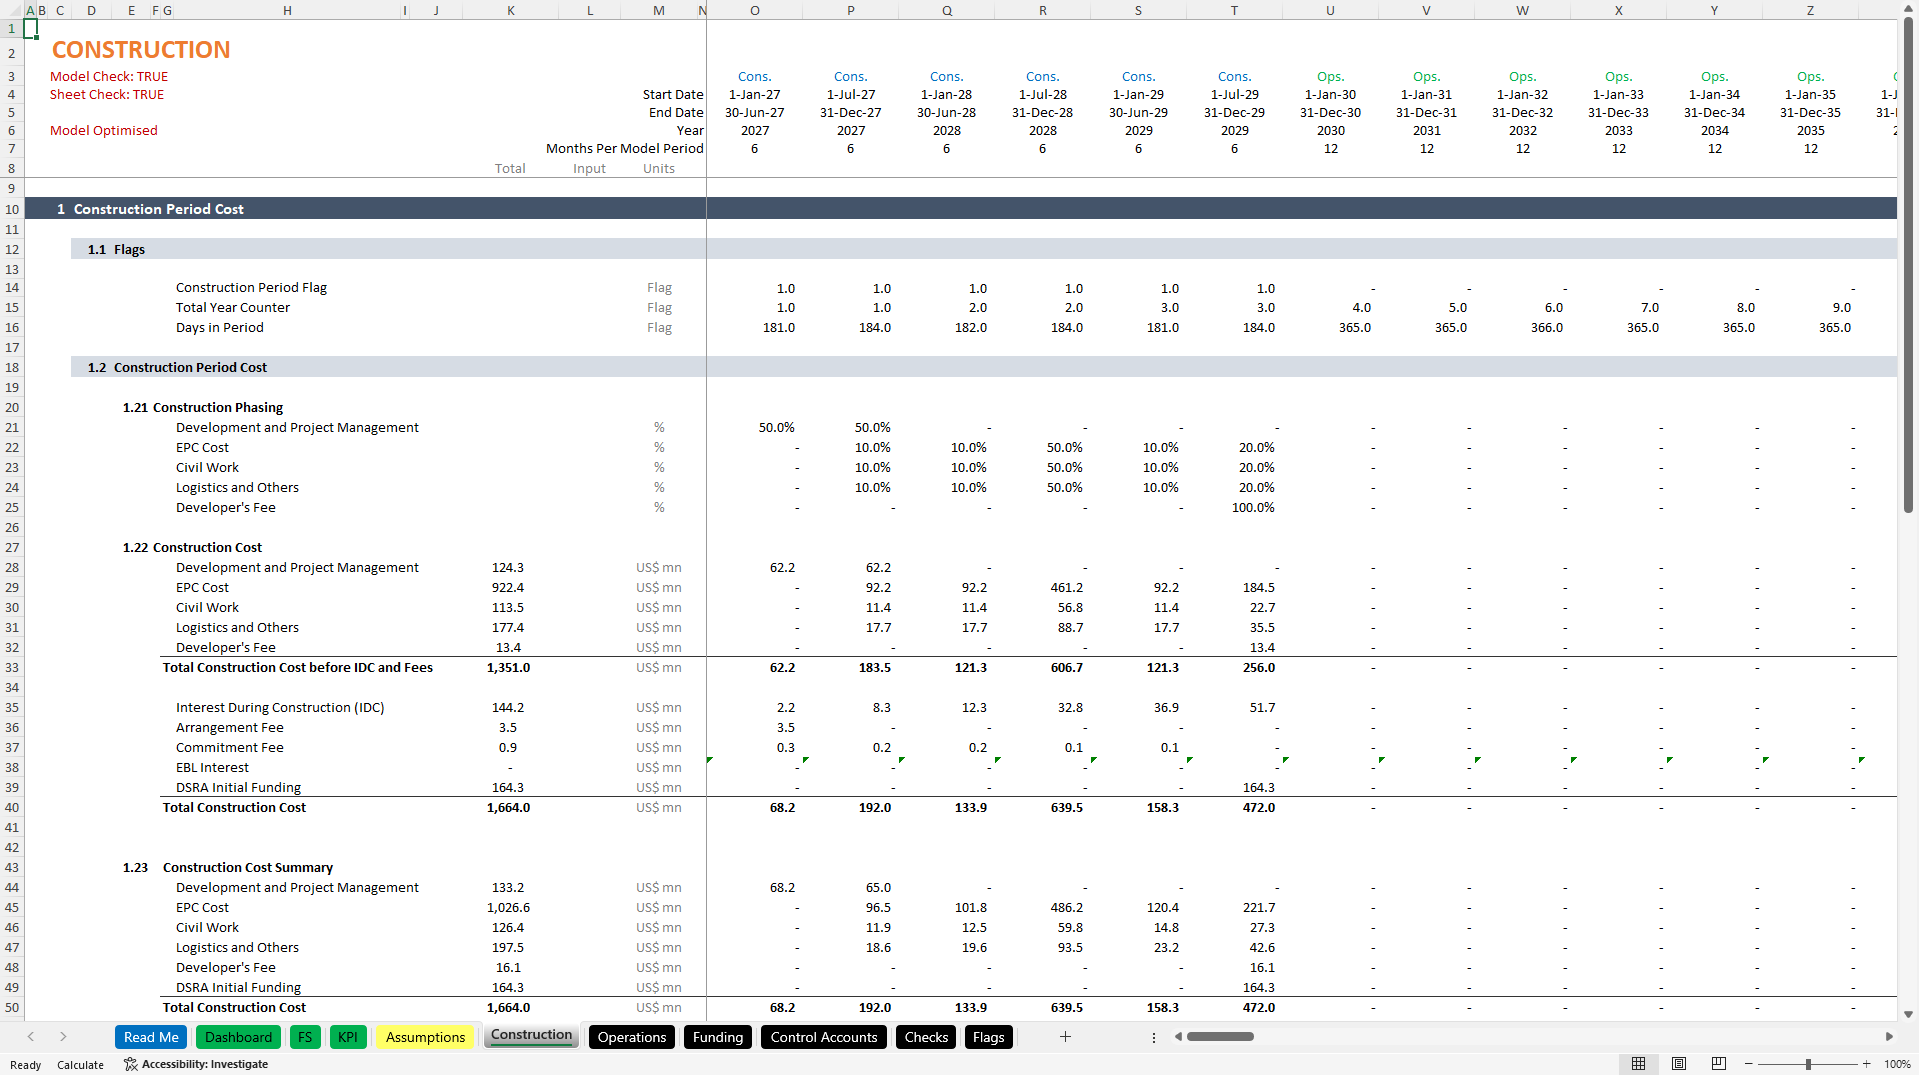Select row 10 header
The width and height of the screenshot is (1919, 1075).
(12, 209)
